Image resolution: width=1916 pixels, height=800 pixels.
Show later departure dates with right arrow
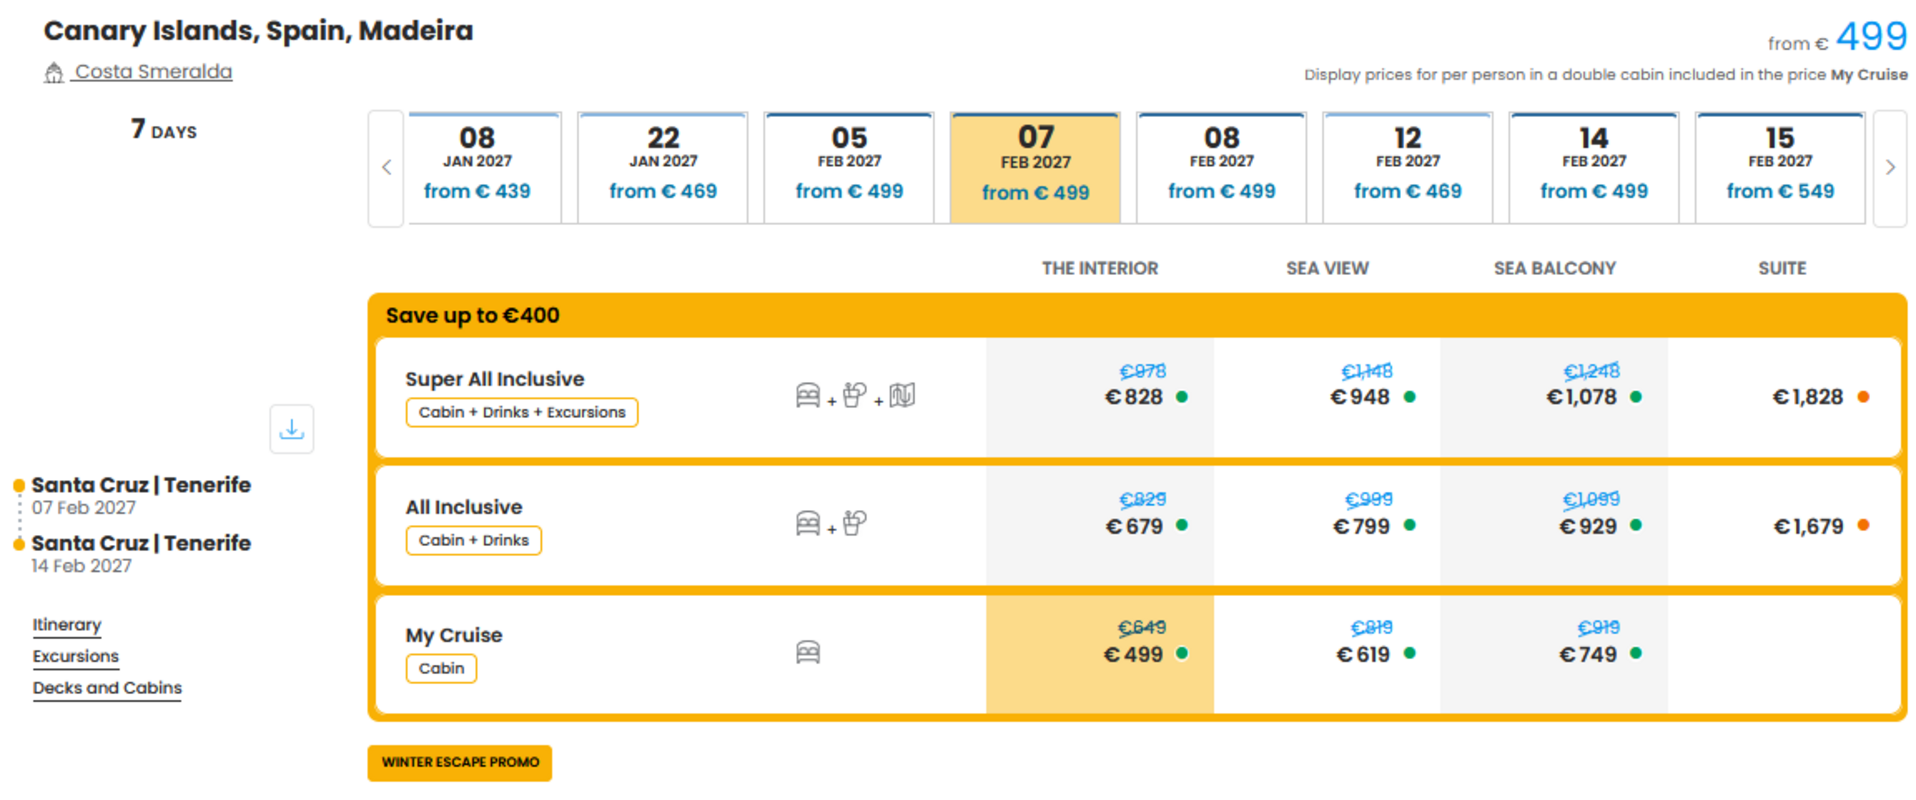tap(1890, 168)
